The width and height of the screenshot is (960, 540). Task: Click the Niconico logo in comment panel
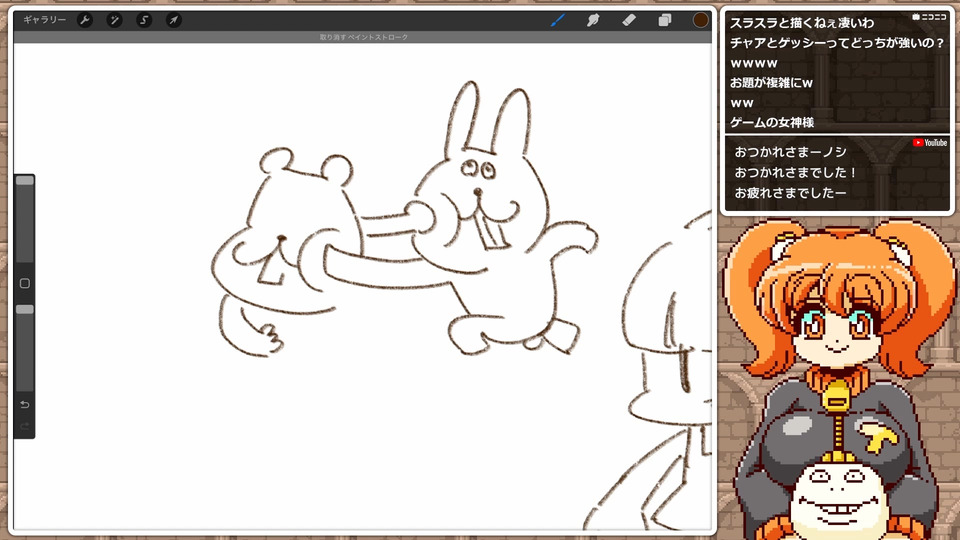pos(929,17)
